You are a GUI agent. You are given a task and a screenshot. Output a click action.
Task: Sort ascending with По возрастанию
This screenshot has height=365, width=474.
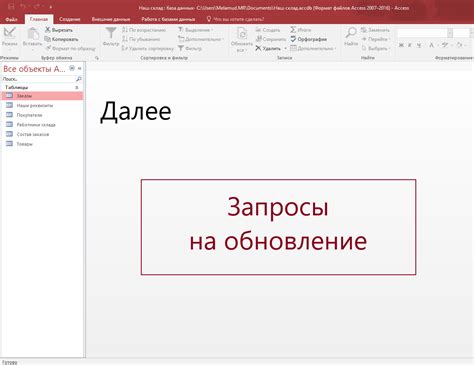(x=144, y=30)
